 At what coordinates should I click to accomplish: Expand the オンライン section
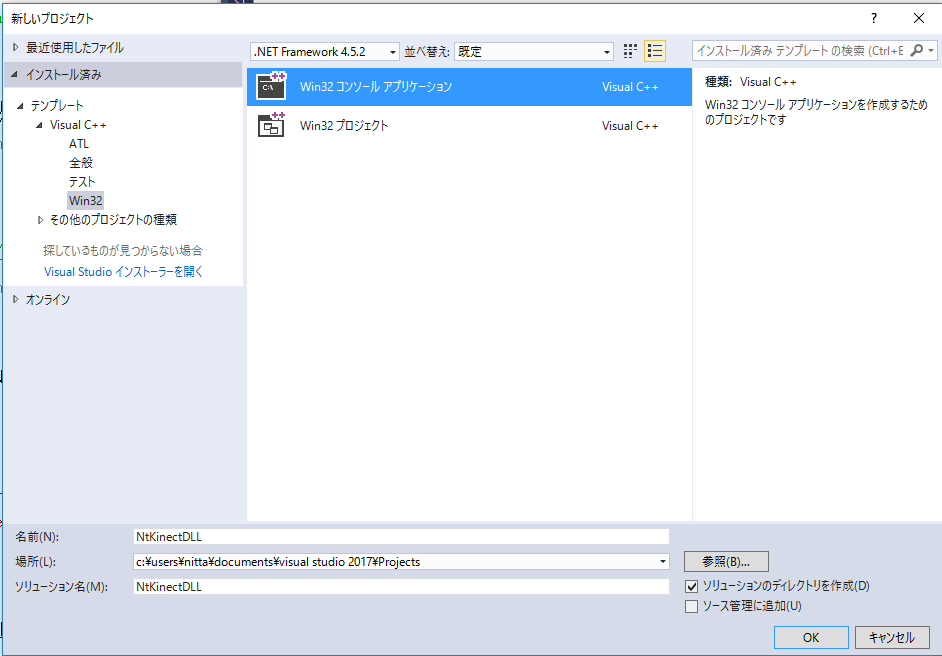[x=16, y=299]
